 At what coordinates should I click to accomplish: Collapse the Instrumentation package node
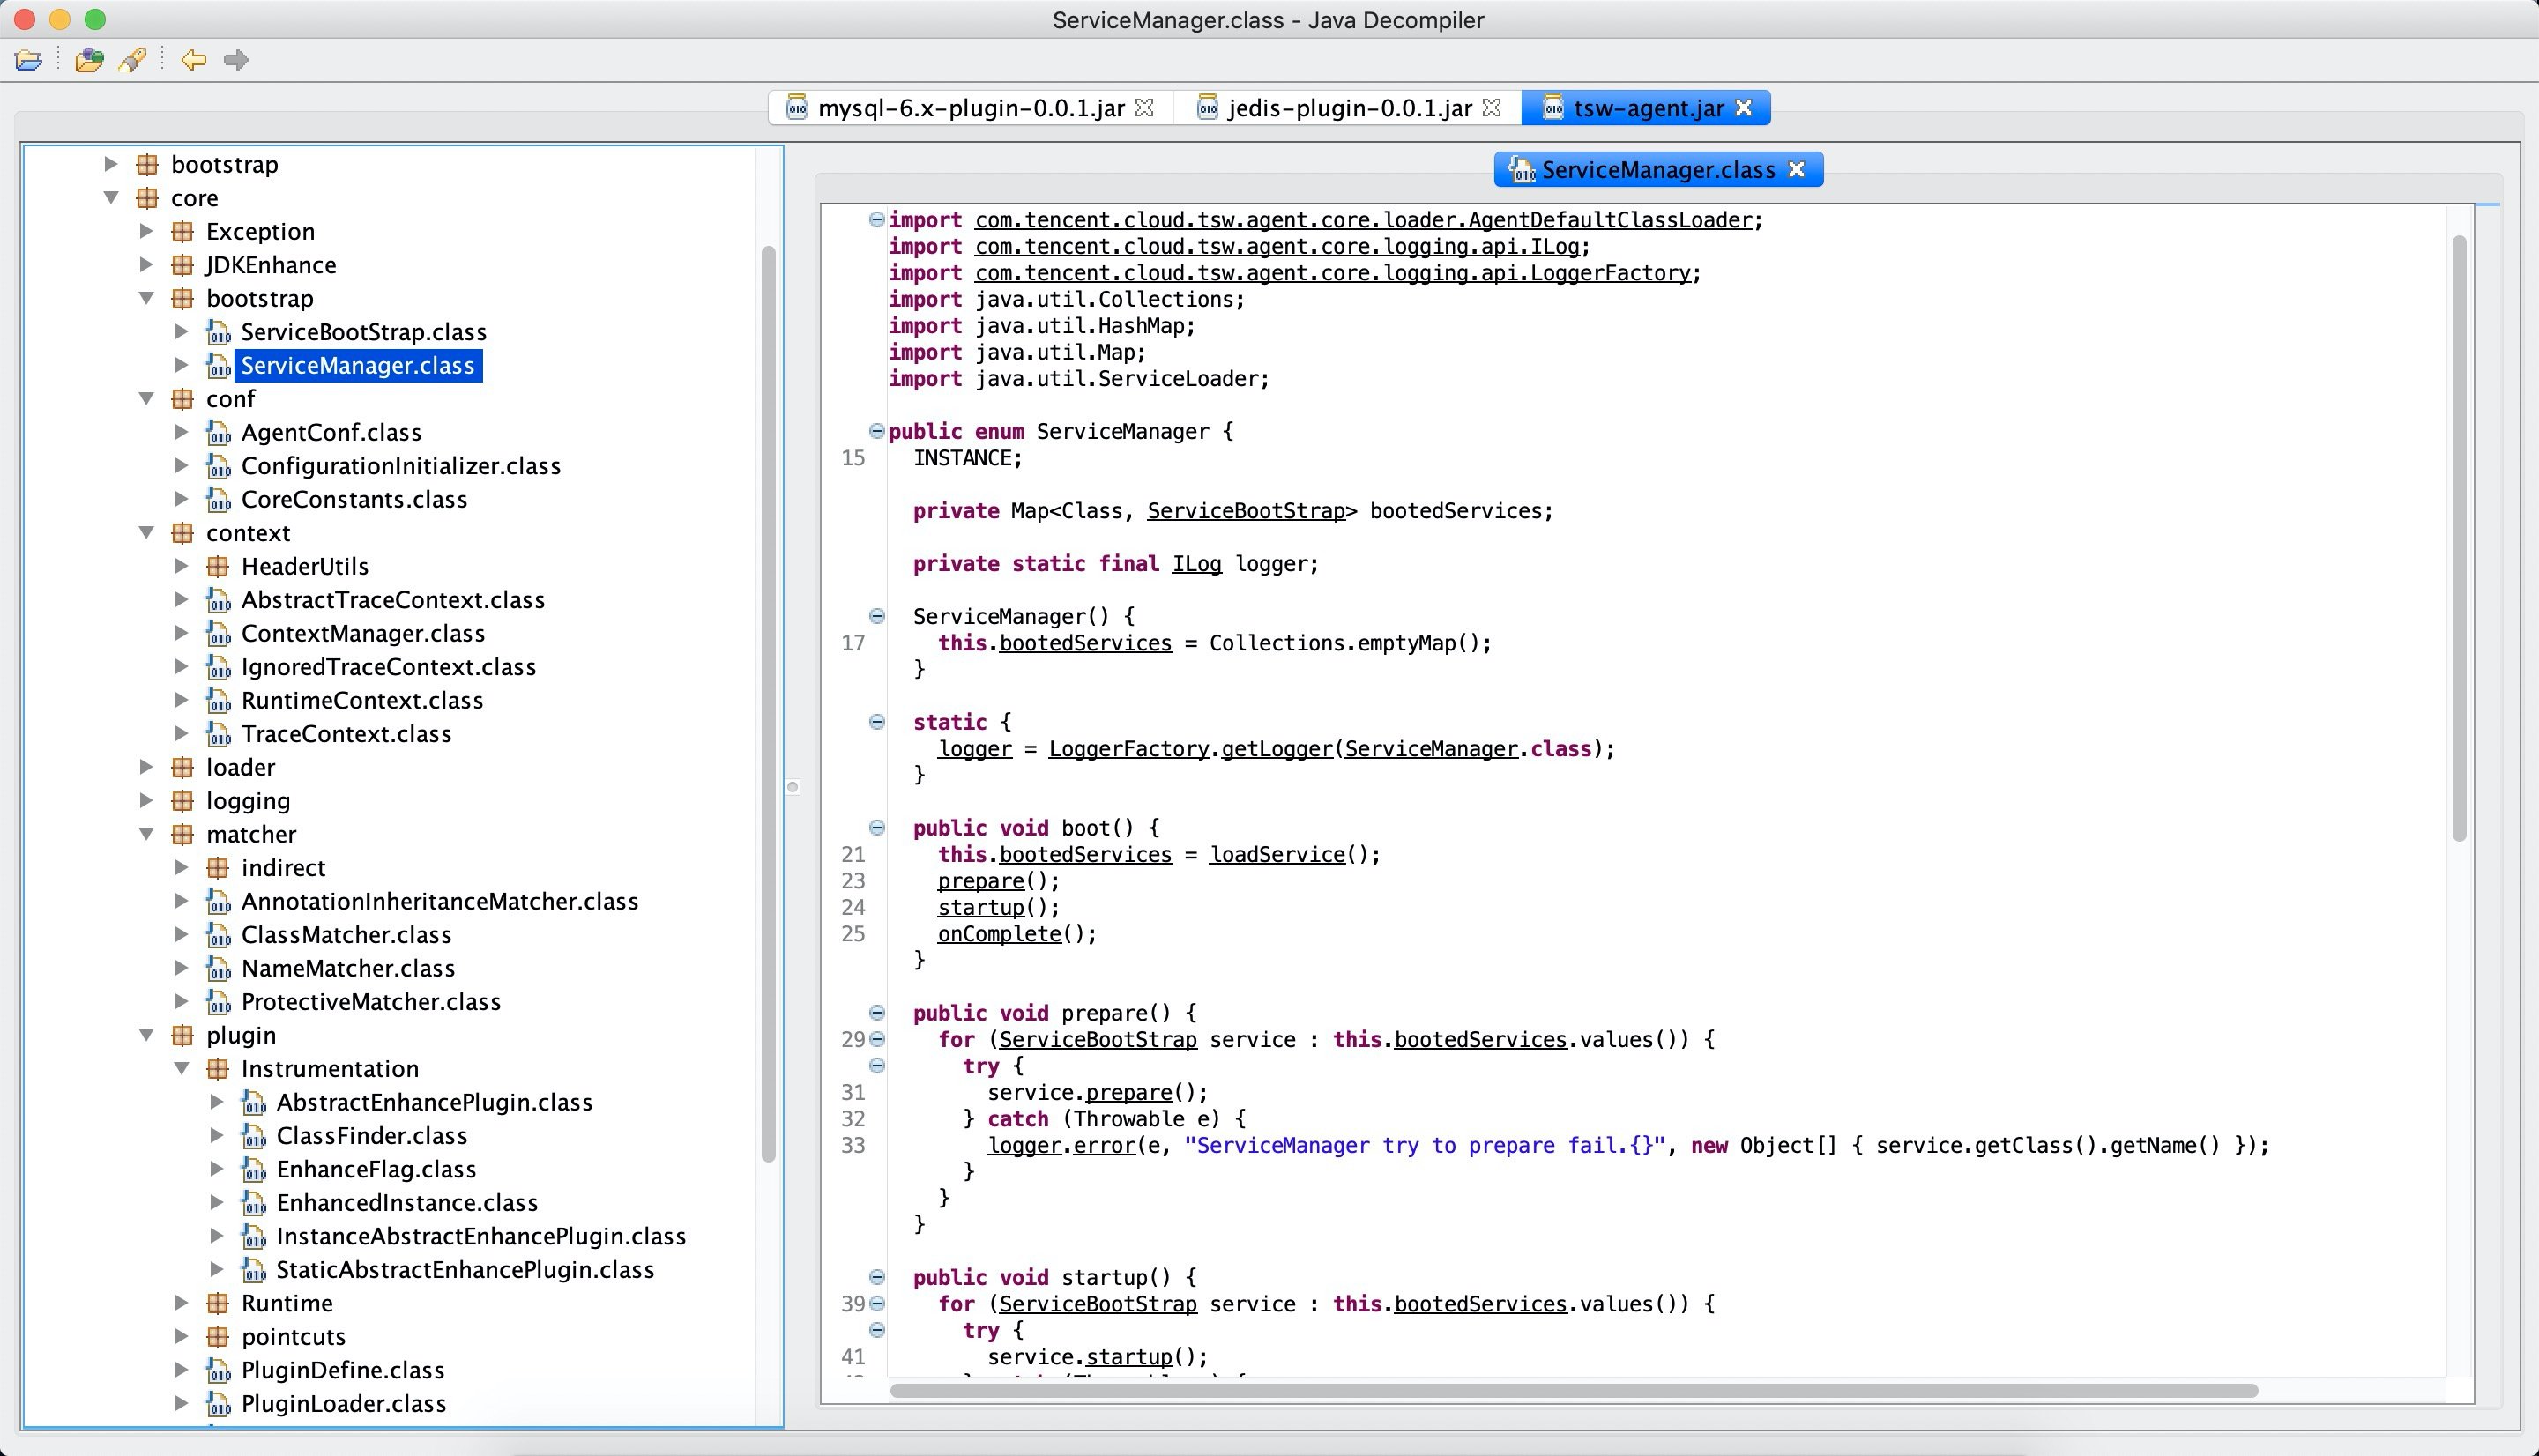(x=182, y=1069)
